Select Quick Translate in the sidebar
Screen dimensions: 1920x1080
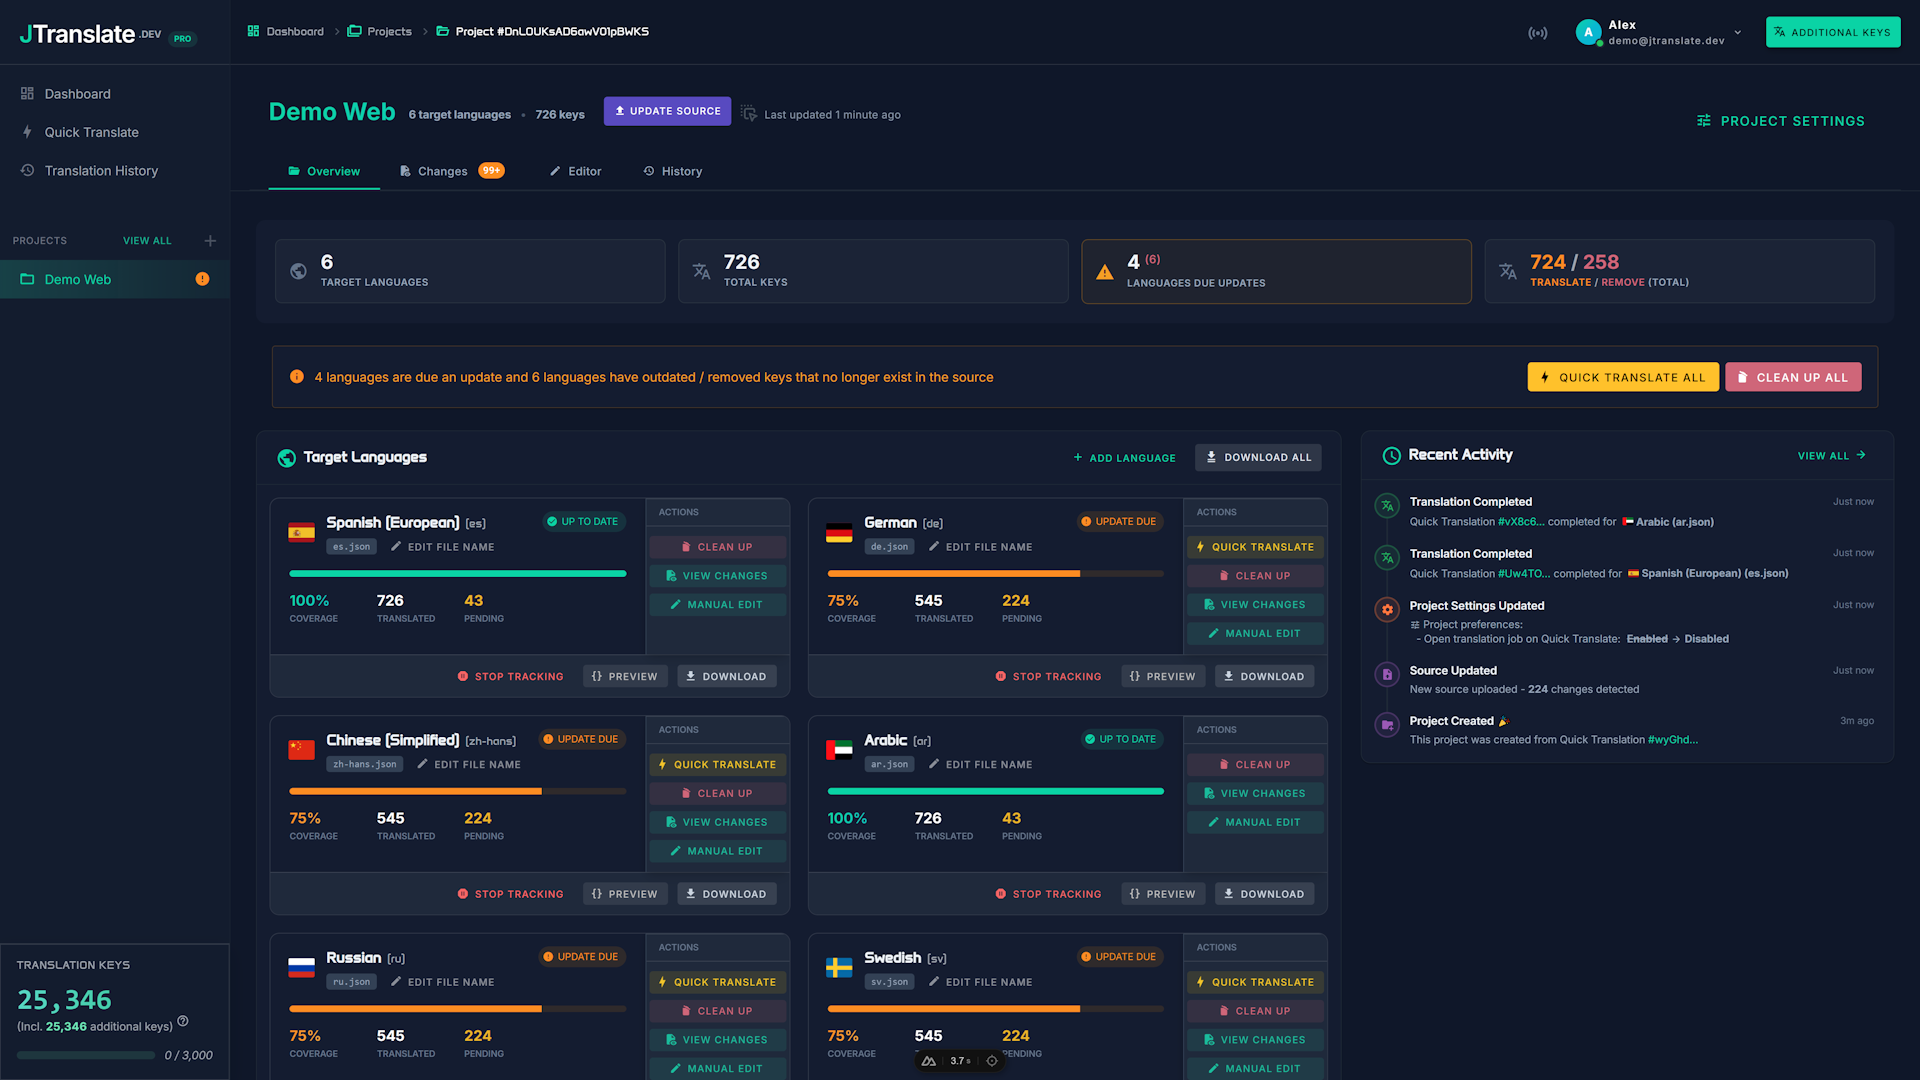91,132
